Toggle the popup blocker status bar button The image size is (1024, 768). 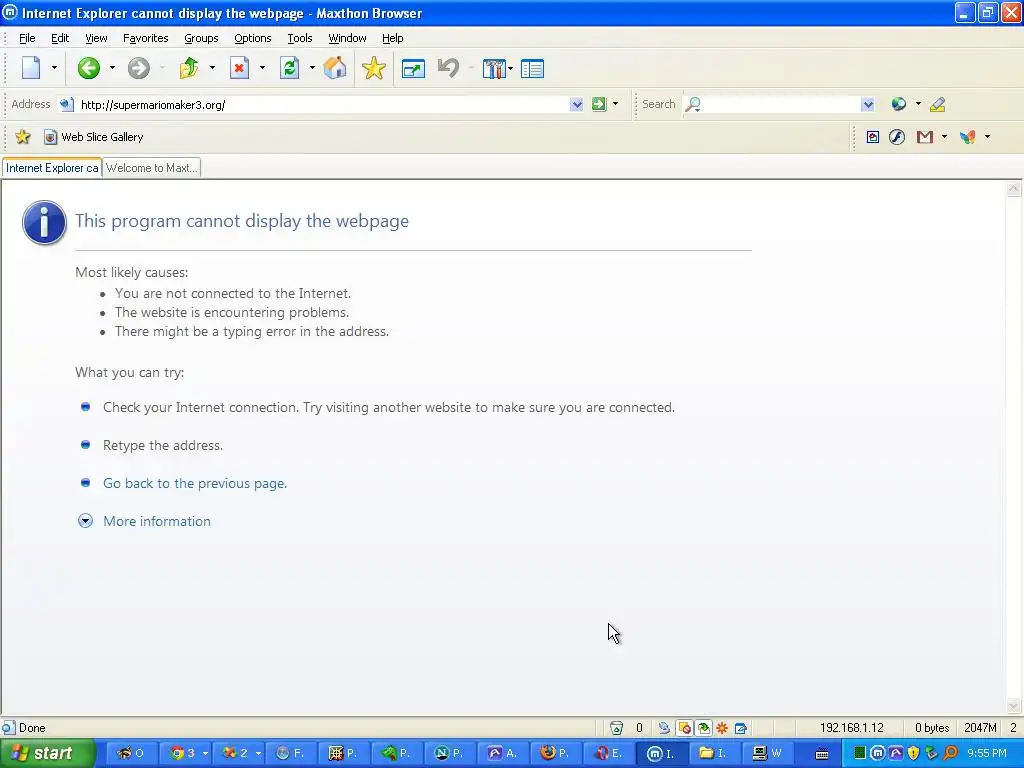tap(684, 728)
